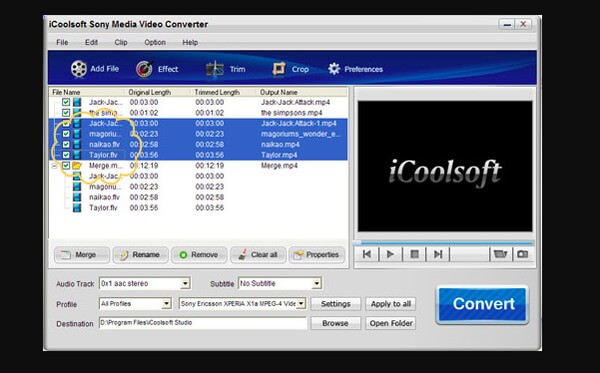
Task: Select output name 'the simpsons.mp4'
Action: coord(292,113)
